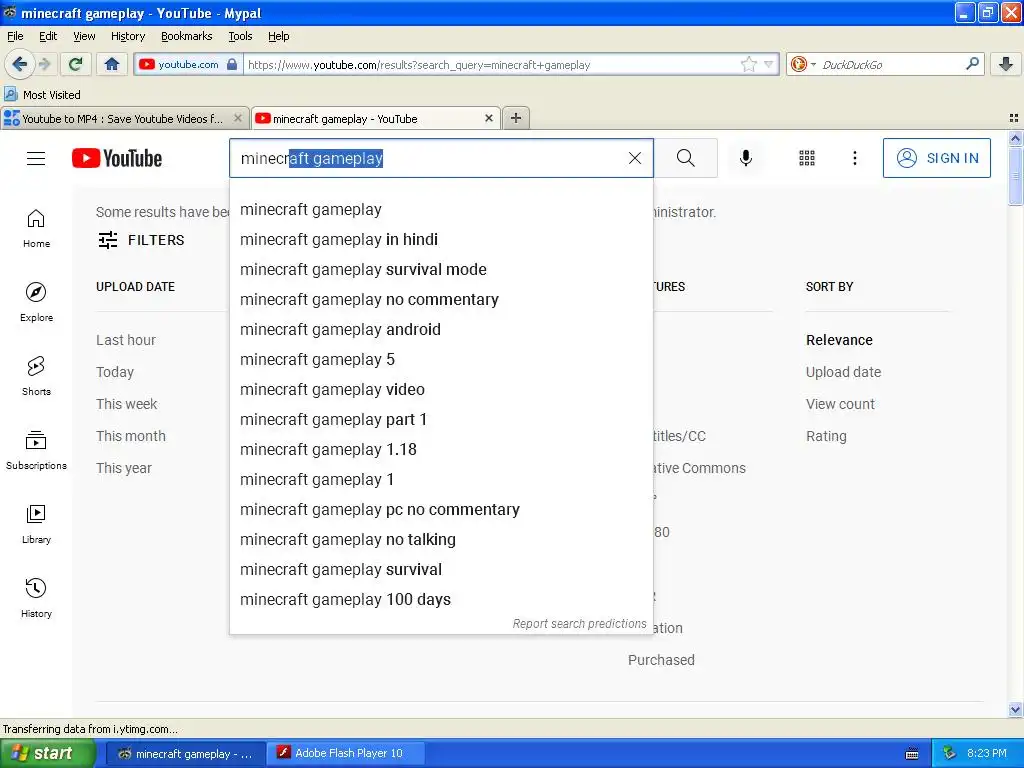The image size is (1024, 768).
Task: Open Shorts in the sidebar
Action: (36, 376)
